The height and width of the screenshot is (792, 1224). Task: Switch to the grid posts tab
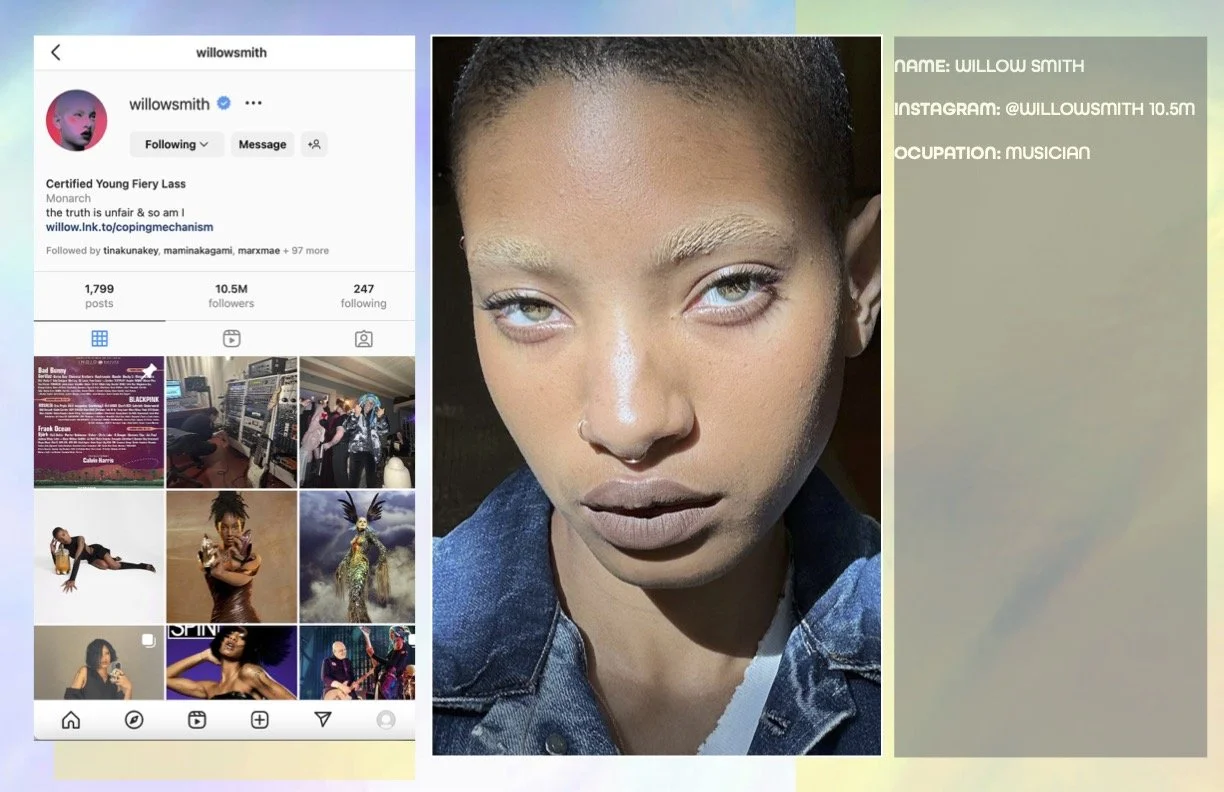pyautogui.click(x=99, y=339)
